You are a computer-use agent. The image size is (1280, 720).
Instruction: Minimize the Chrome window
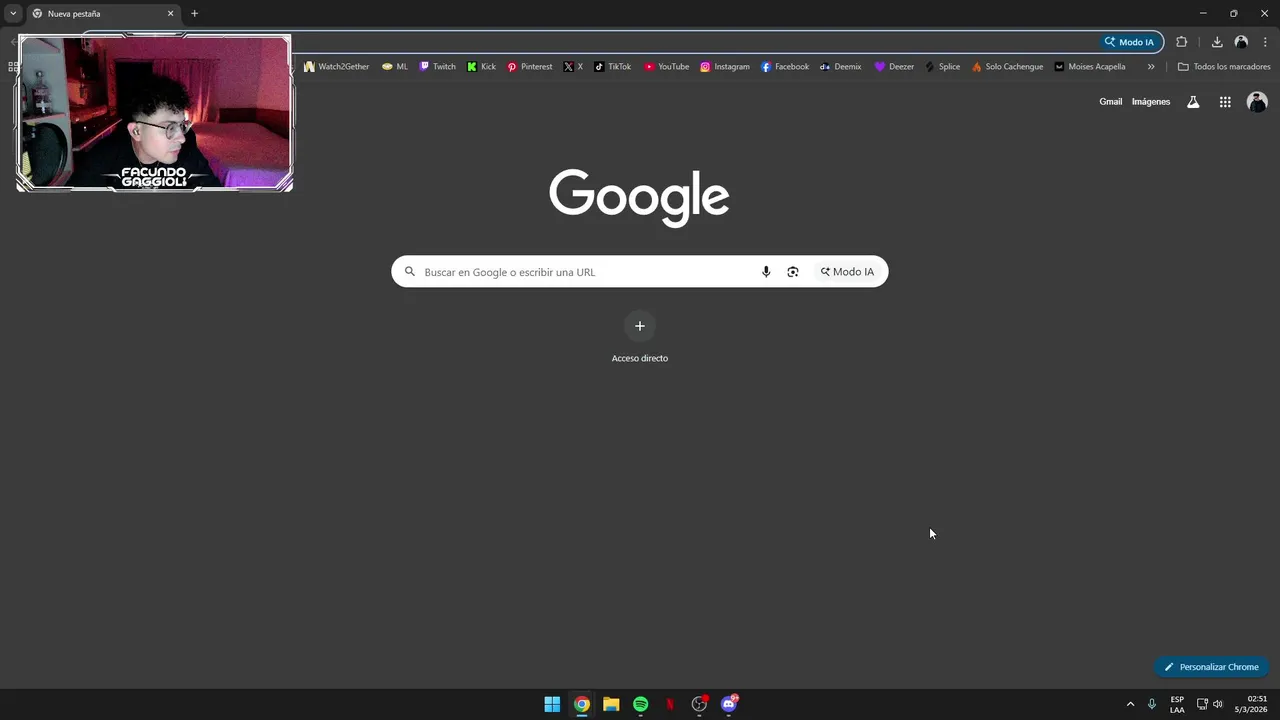tap(1202, 13)
